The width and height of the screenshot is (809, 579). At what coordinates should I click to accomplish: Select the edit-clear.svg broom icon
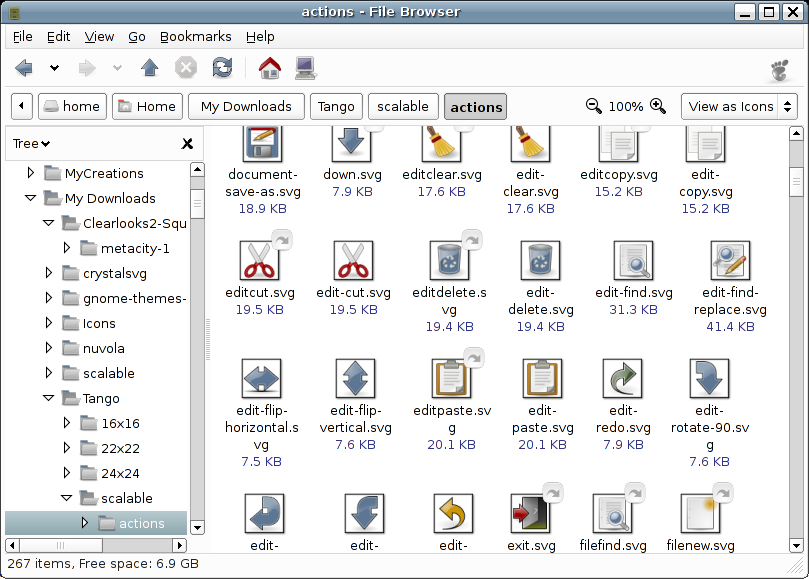pos(530,142)
